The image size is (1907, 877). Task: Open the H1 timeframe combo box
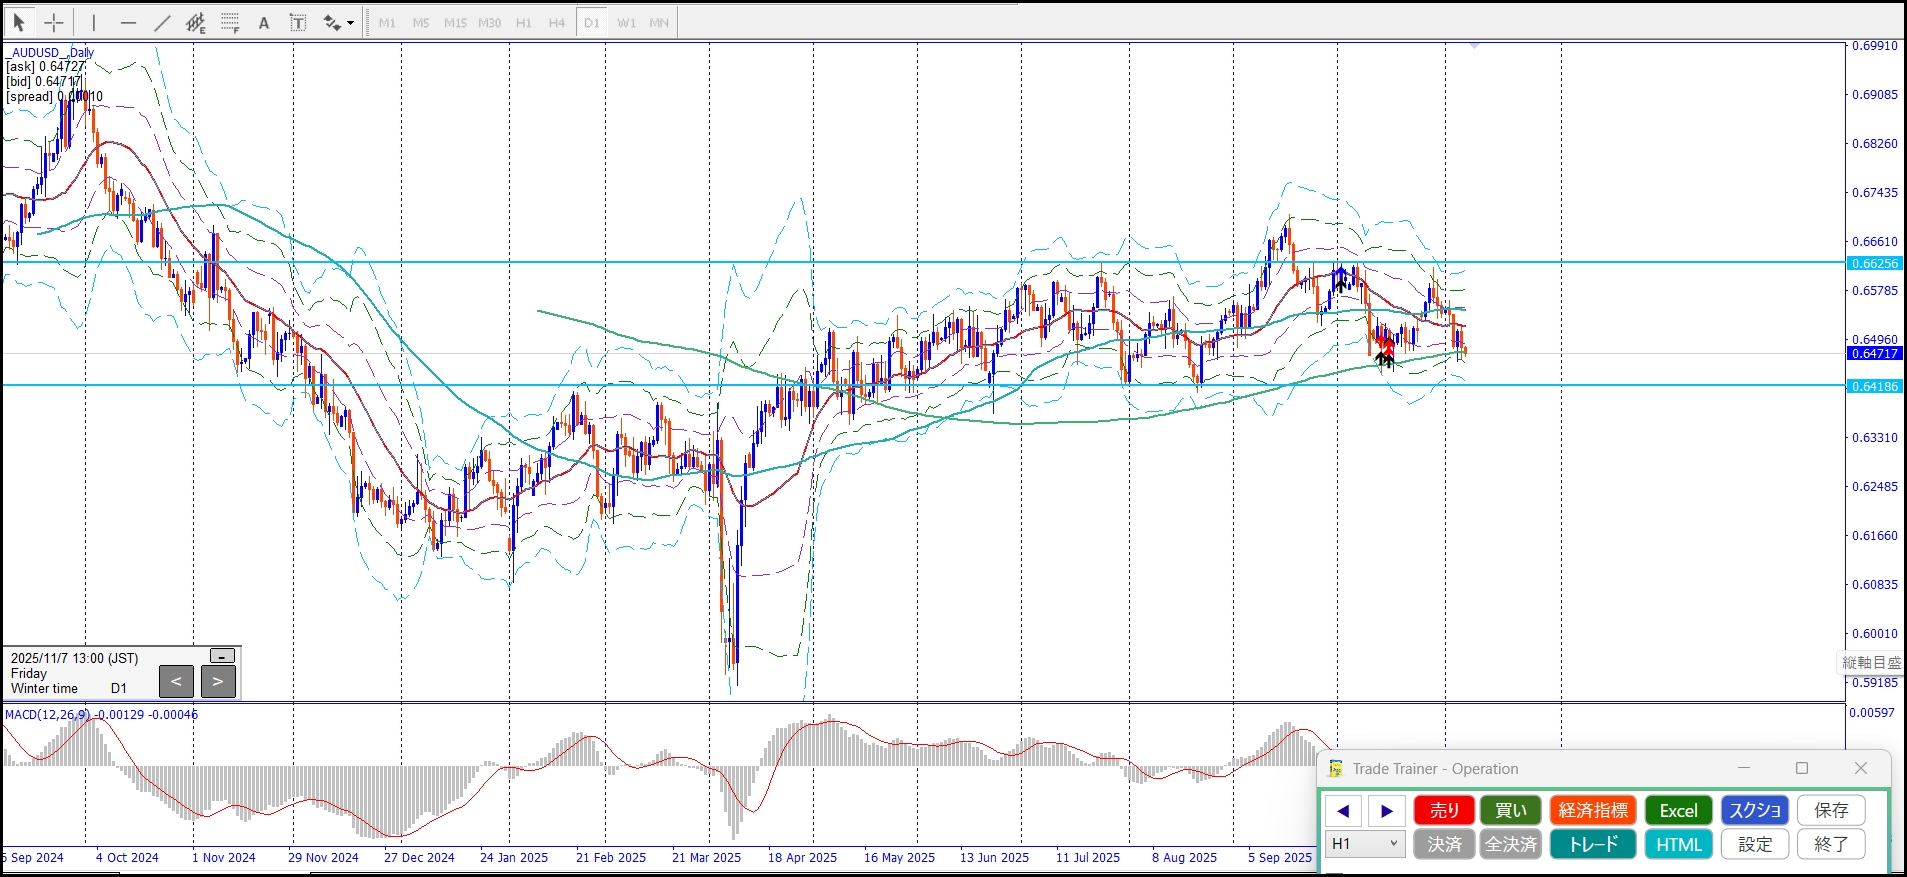click(x=1365, y=844)
